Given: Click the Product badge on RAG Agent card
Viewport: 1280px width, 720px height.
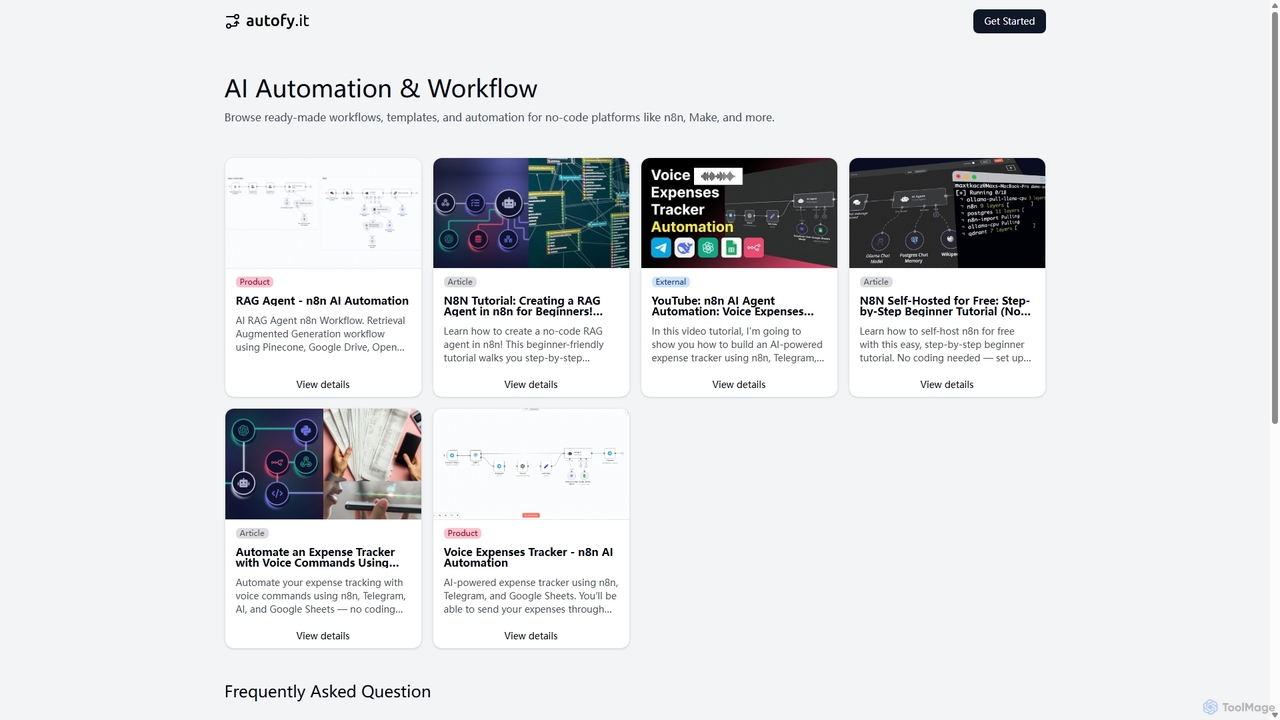Looking at the screenshot, I should pyautogui.click(x=255, y=282).
